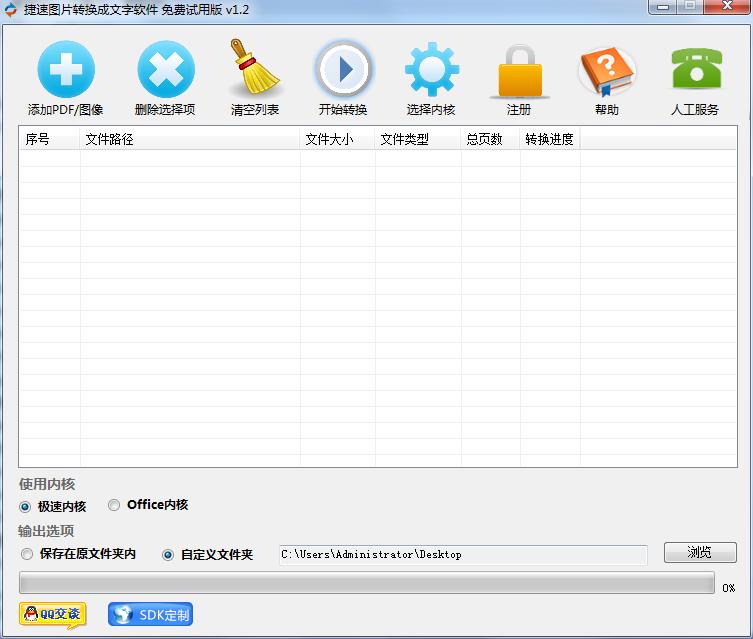
Task: Select the 极速内核 radio button
Action: pyautogui.click(x=25, y=507)
